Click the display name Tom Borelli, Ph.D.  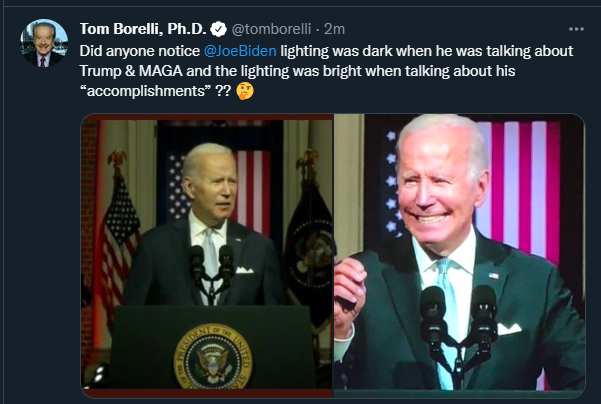(143, 29)
